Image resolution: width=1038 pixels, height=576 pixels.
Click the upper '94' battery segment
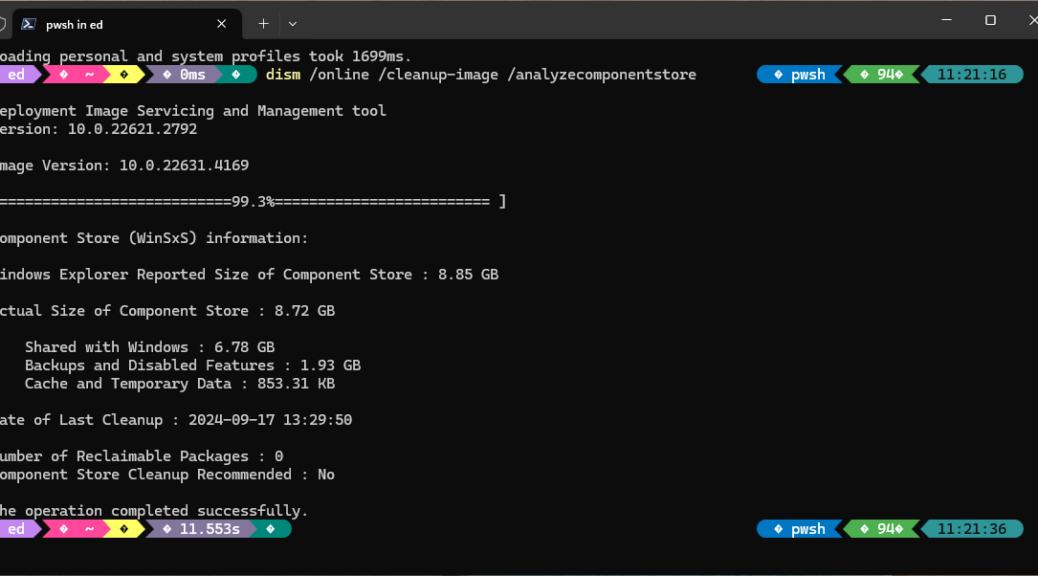tap(882, 75)
